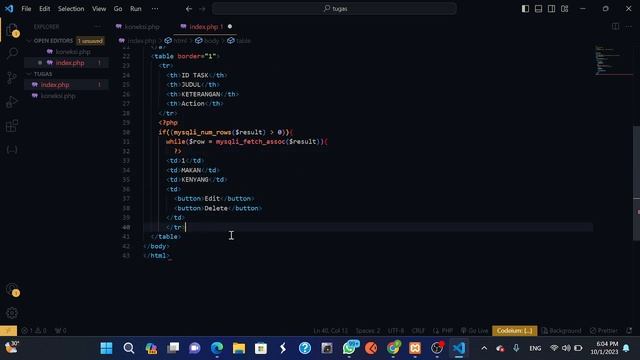Open the Edit menu
Image resolution: width=640 pixels, height=360 pixels.
pyautogui.click(x=44, y=9)
